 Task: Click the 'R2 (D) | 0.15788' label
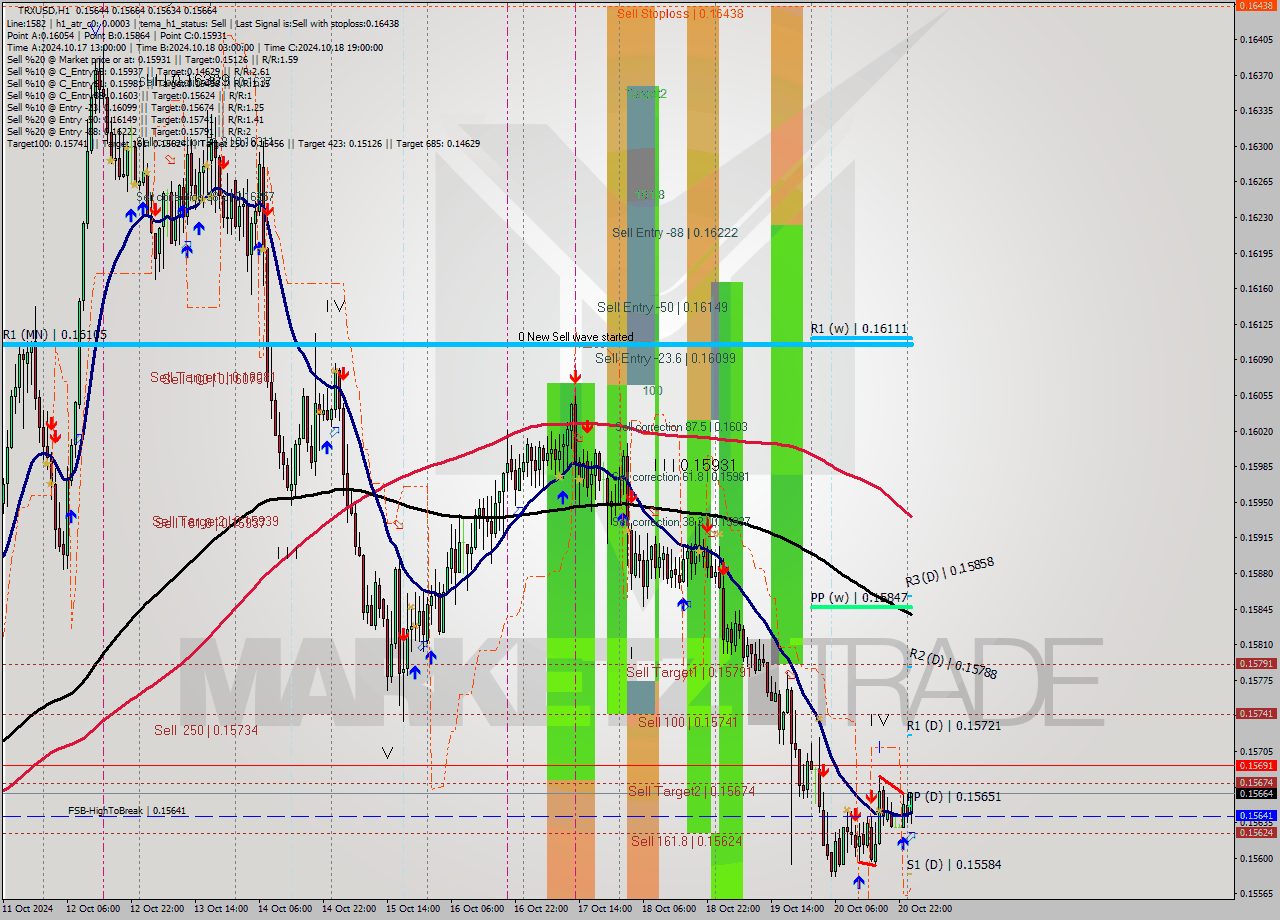pyautogui.click(x=953, y=664)
